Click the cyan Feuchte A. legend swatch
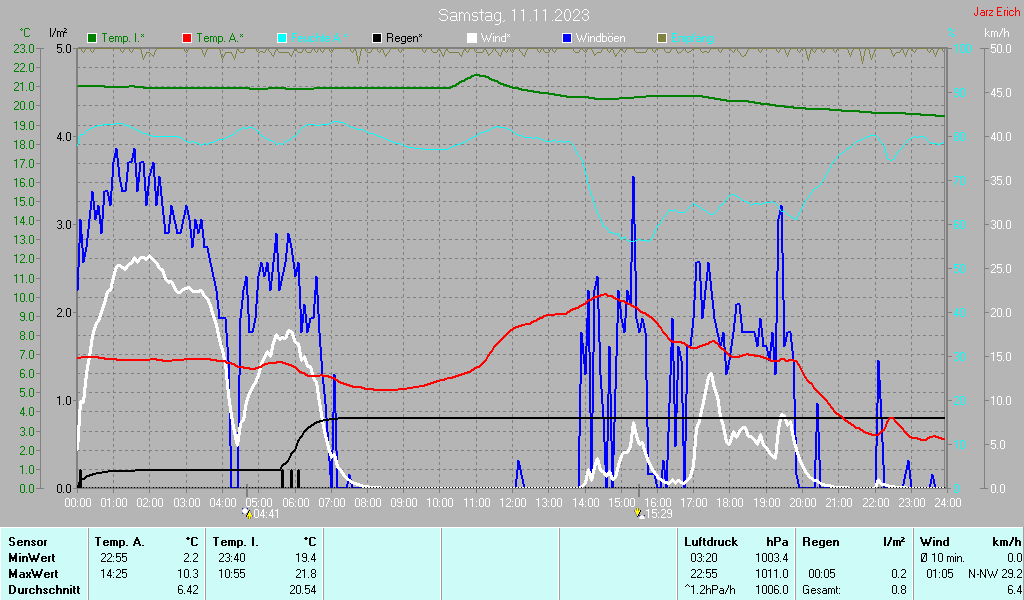 click(x=282, y=39)
